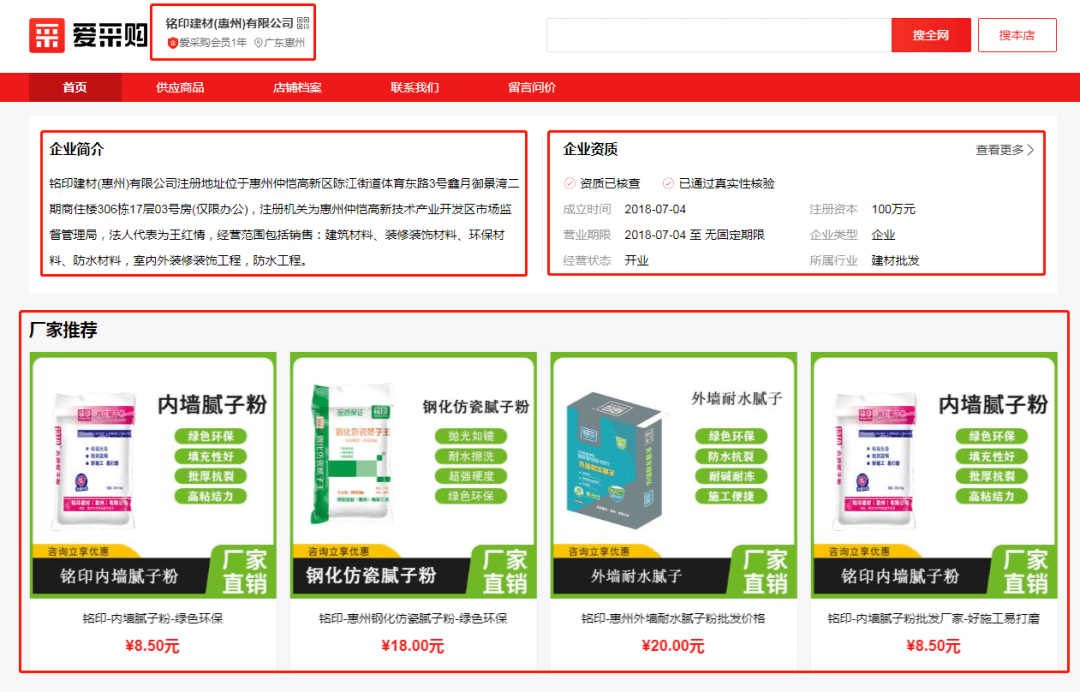Open 外墙耐水腻子 product image

click(674, 475)
